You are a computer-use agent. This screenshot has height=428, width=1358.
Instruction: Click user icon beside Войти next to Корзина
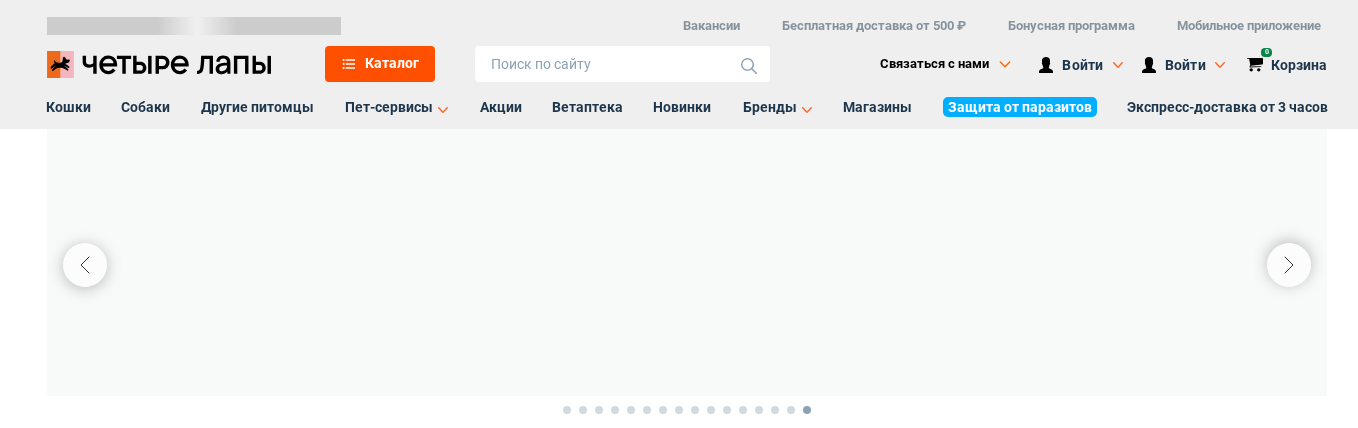(x=1149, y=65)
